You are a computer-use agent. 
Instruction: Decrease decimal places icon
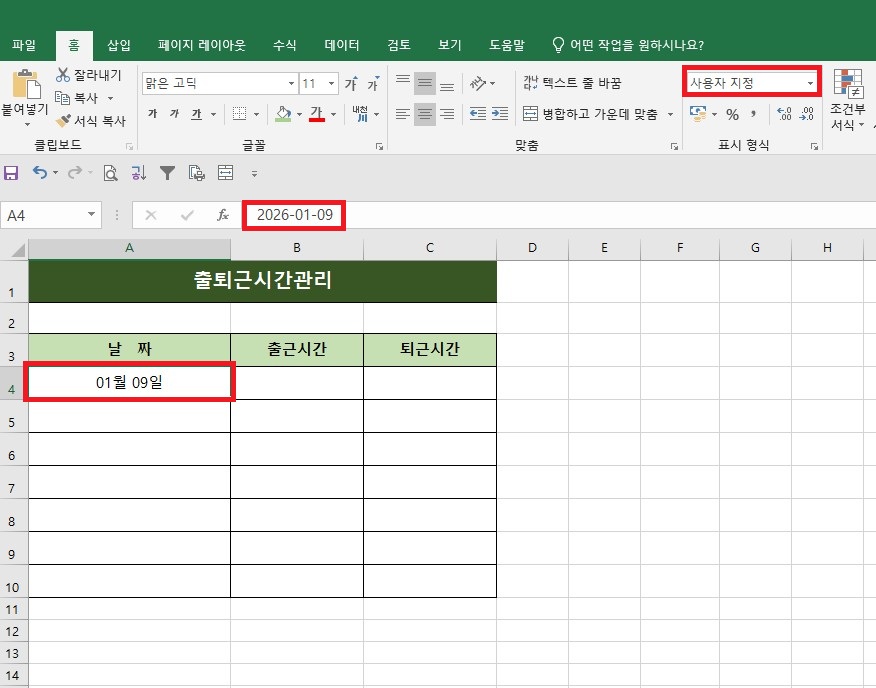click(807, 114)
